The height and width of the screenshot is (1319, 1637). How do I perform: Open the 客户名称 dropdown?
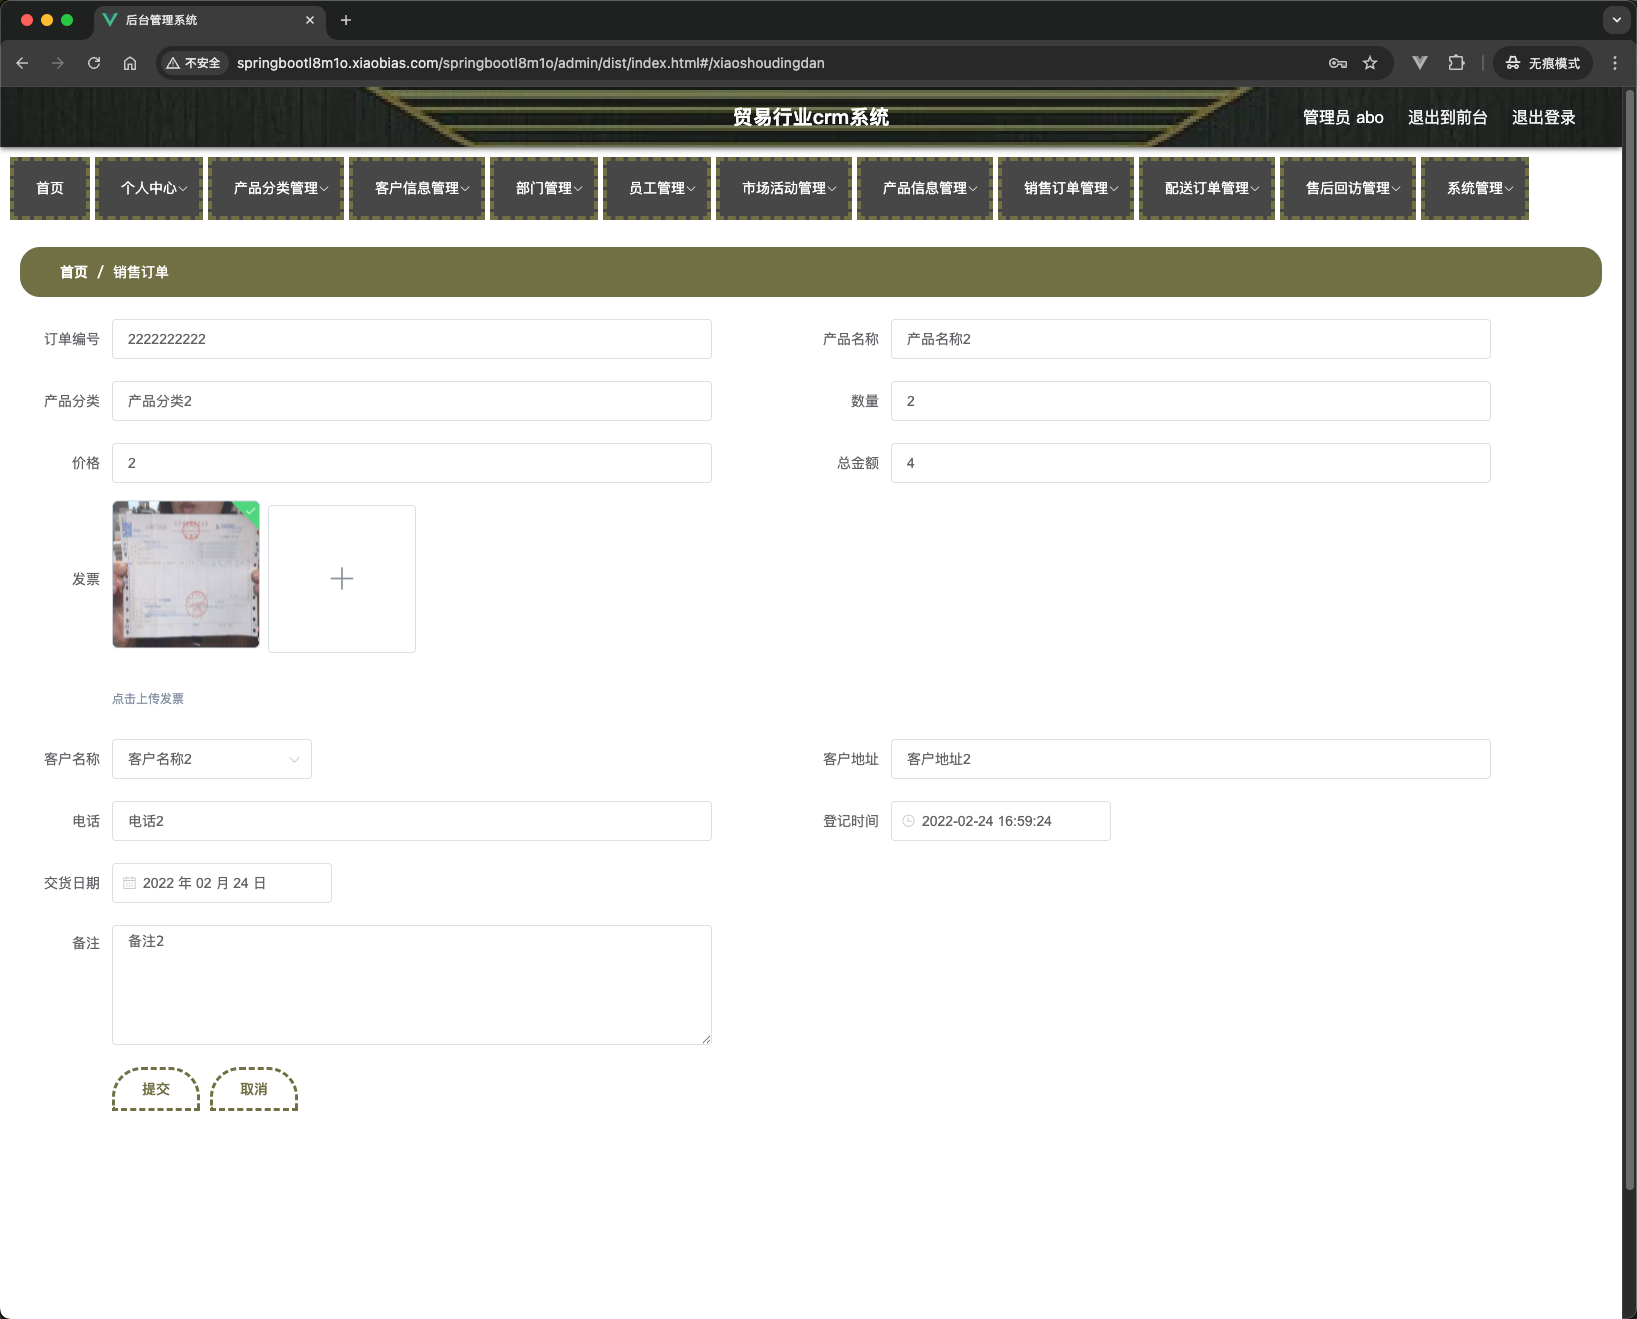pos(212,759)
